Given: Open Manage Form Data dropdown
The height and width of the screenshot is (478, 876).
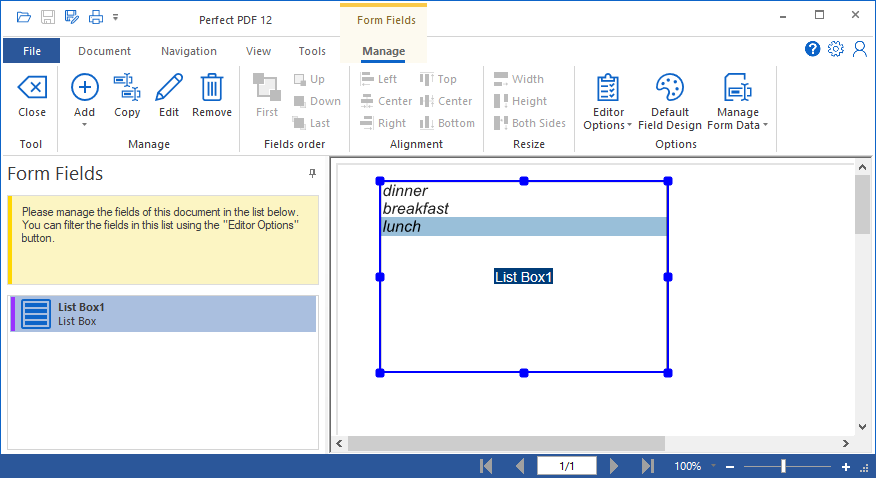Looking at the screenshot, I should click(x=737, y=102).
